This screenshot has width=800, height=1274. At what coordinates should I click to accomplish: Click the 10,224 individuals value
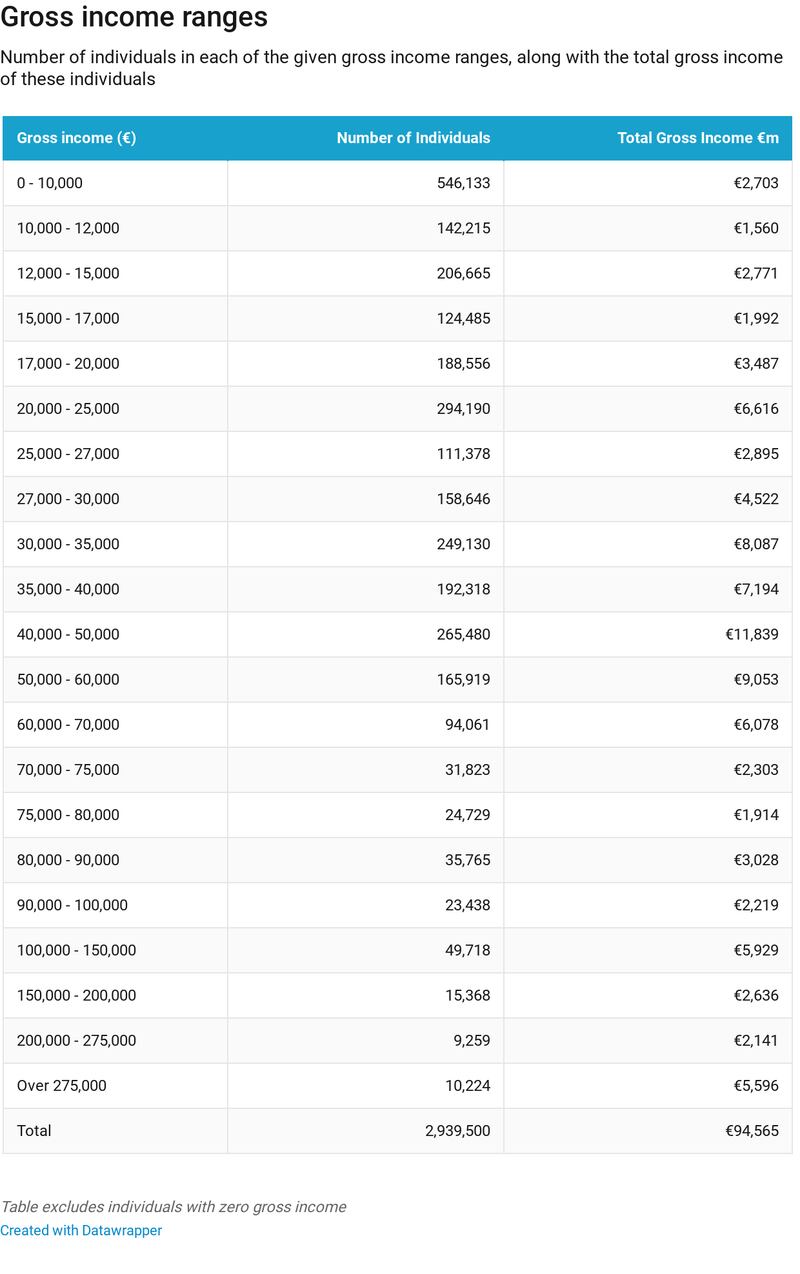(467, 1086)
